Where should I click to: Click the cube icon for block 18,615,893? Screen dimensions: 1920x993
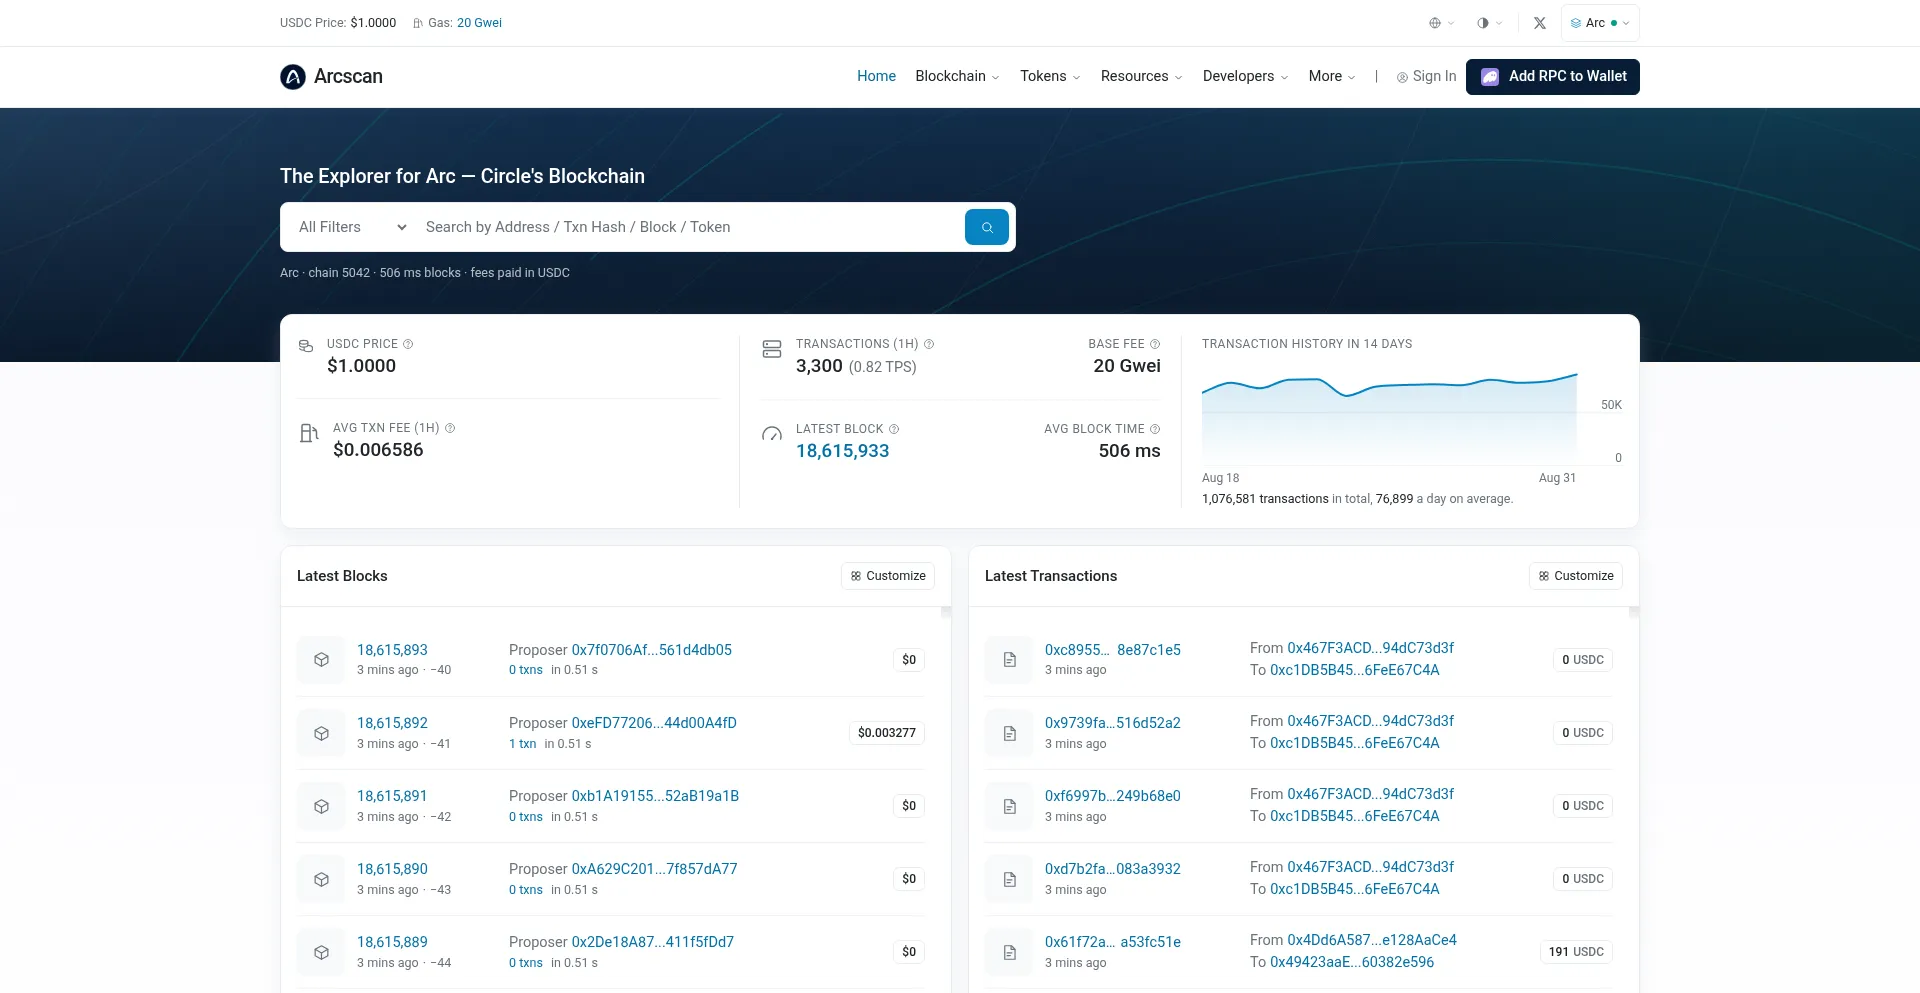click(x=321, y=660)
